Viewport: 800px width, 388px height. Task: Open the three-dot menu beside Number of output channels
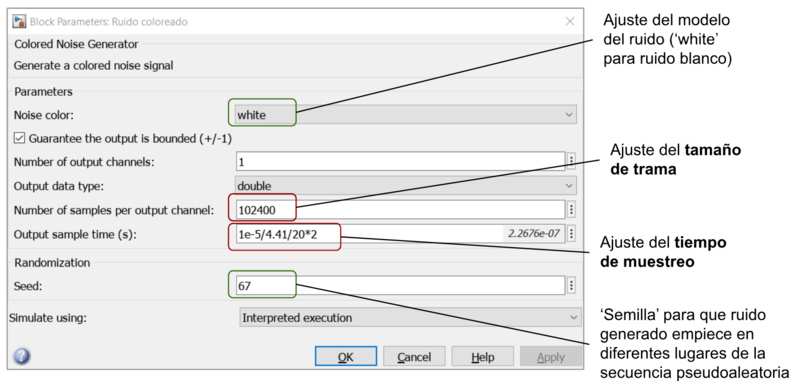(x=571, y=161)
